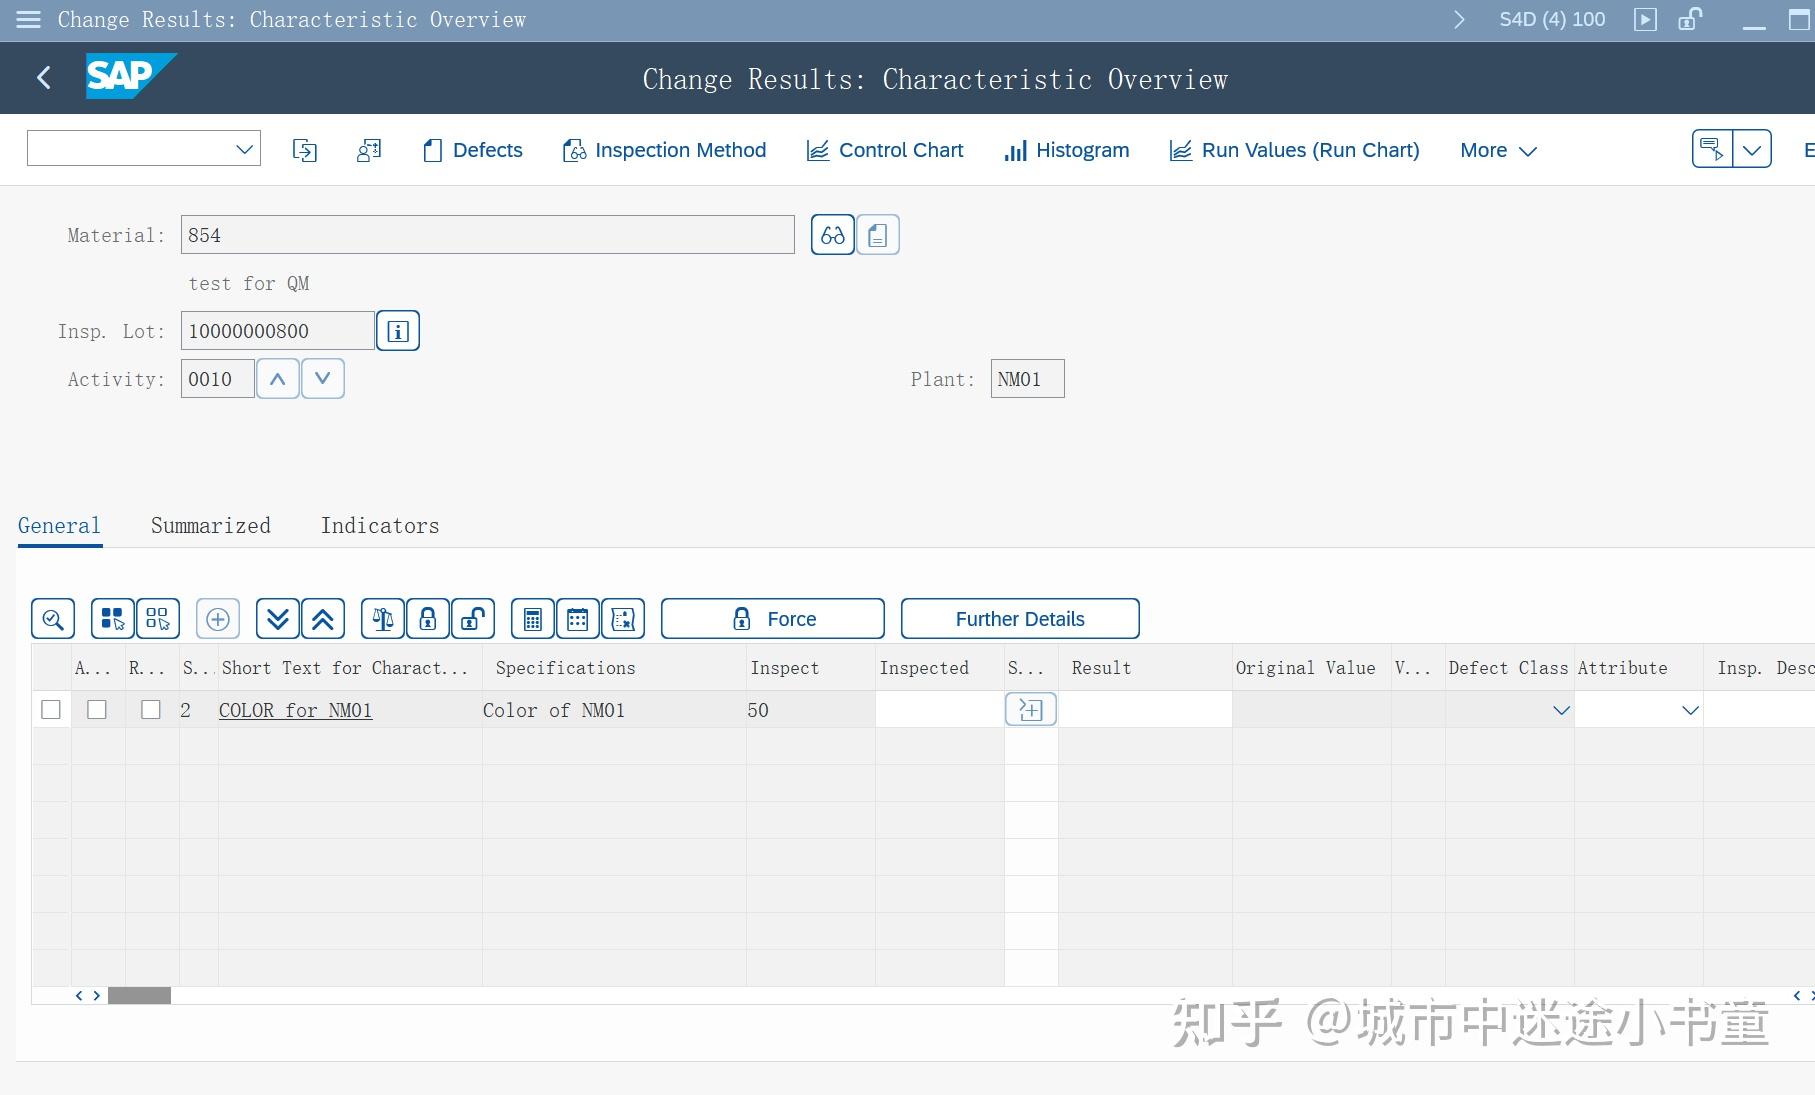Click the unlock characteristic icon
The width and height of the screenshot is (1815, 1095).
[x=472, y=618]
